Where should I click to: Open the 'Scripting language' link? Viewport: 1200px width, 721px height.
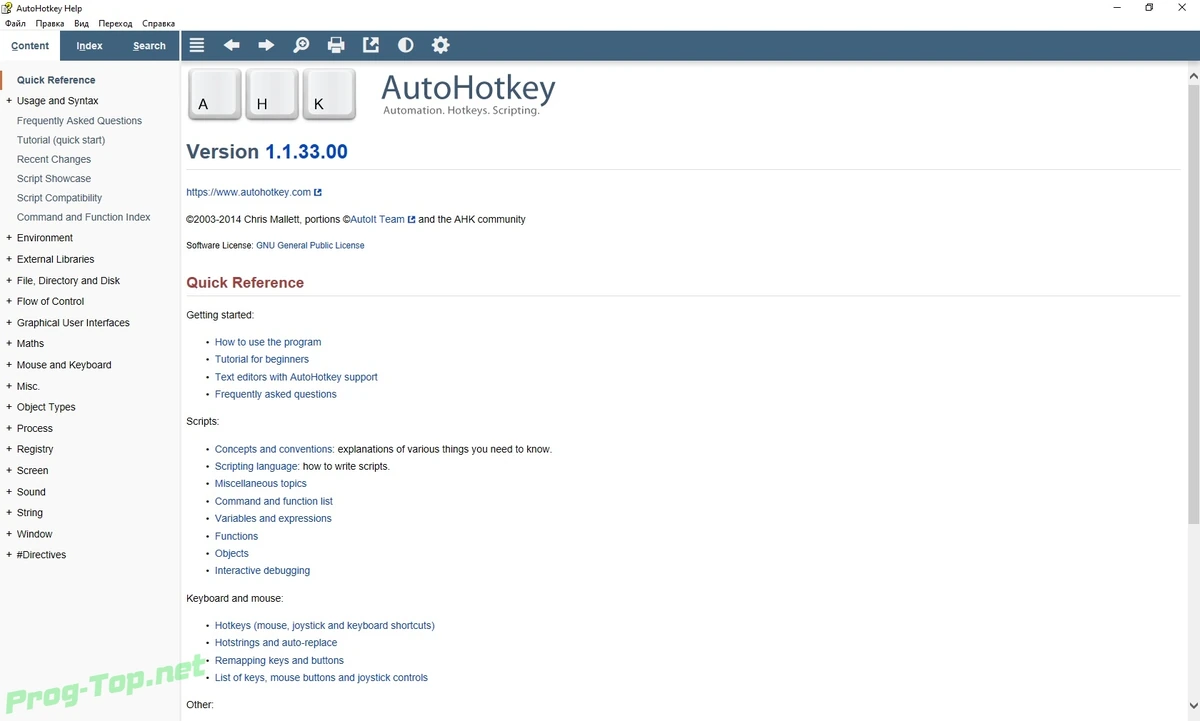[257, 466]
